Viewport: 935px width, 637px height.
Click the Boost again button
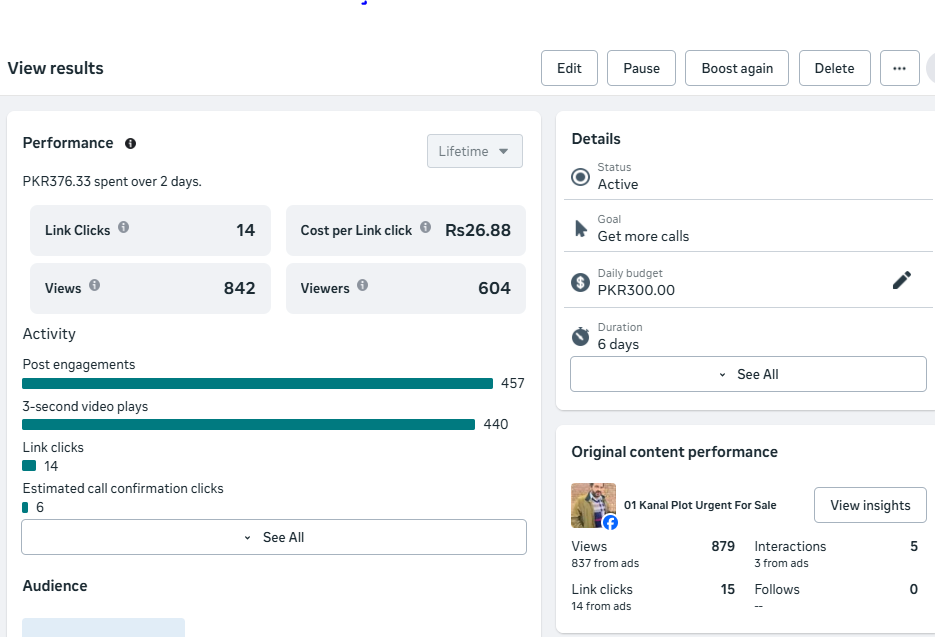[x=737, y=68]
